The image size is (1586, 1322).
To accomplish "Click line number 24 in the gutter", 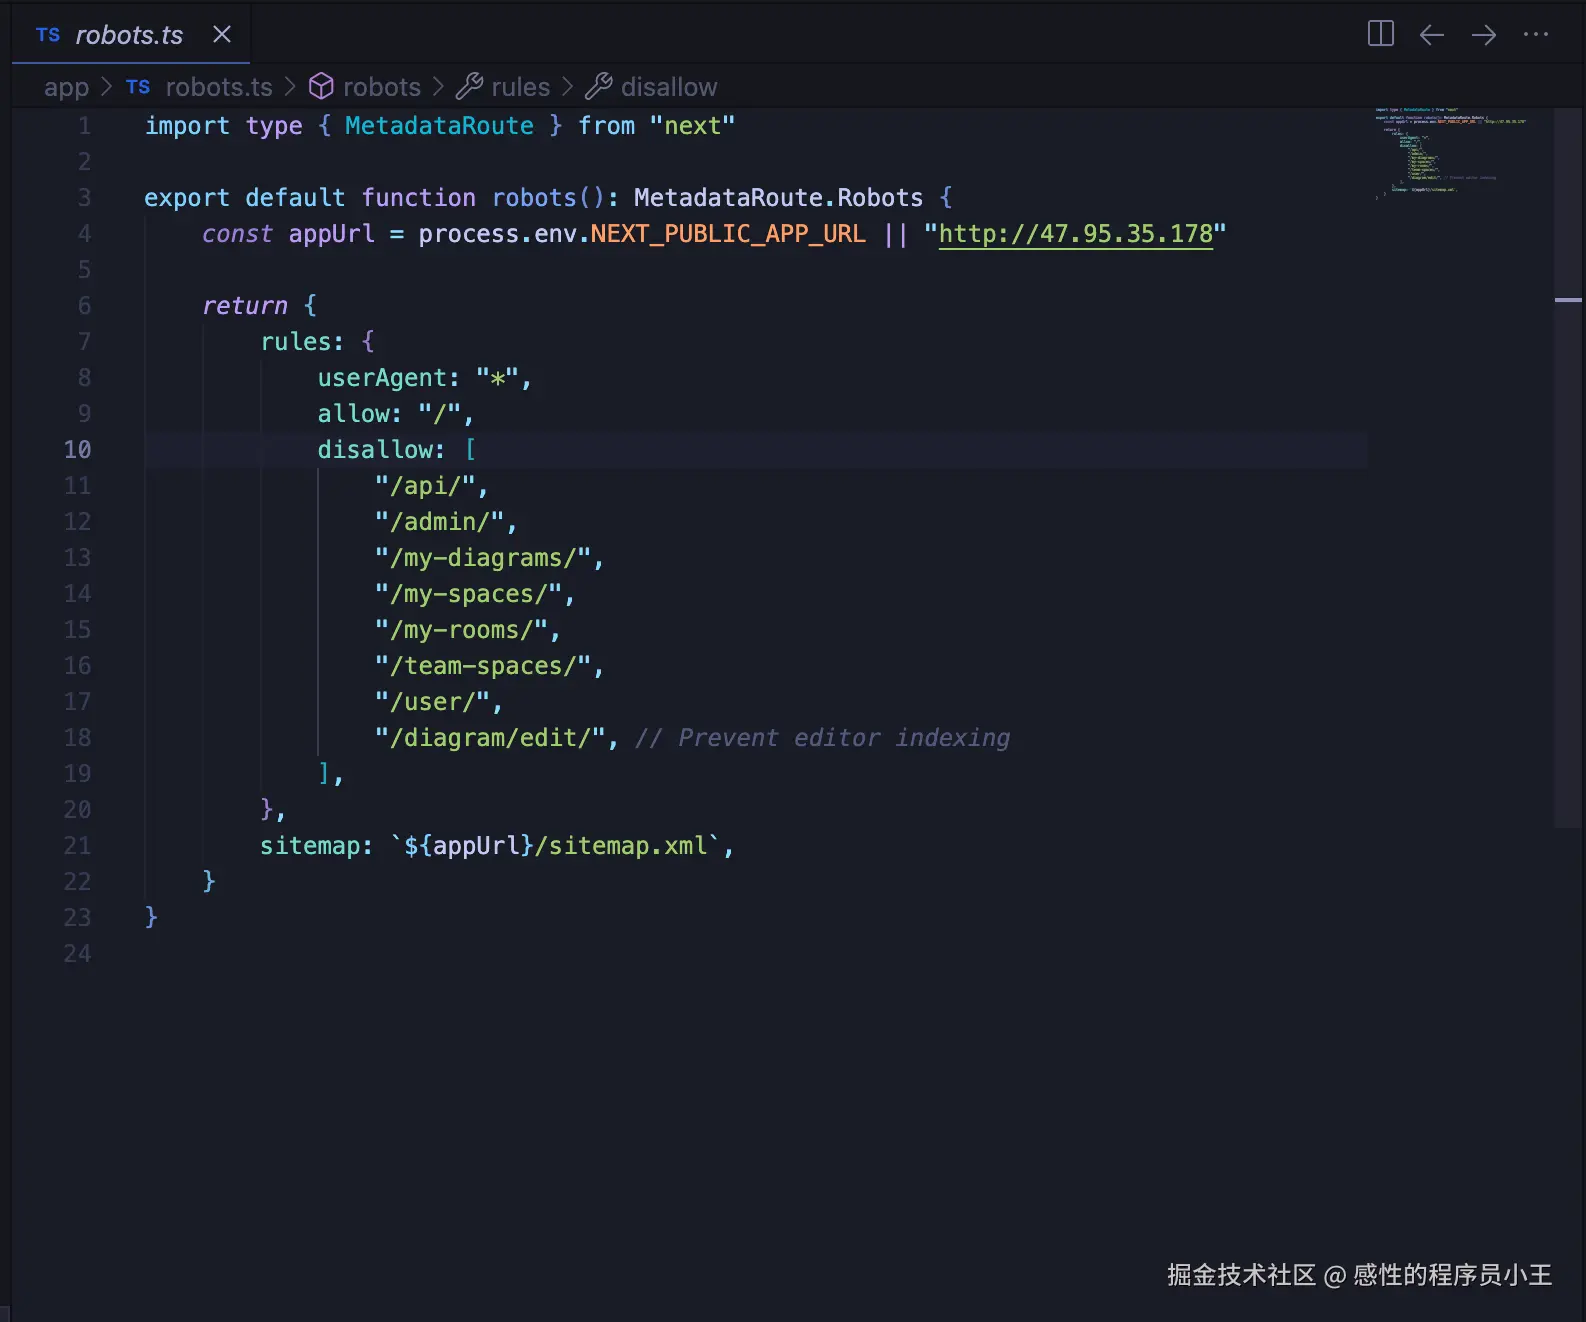I will click(77, 954).
